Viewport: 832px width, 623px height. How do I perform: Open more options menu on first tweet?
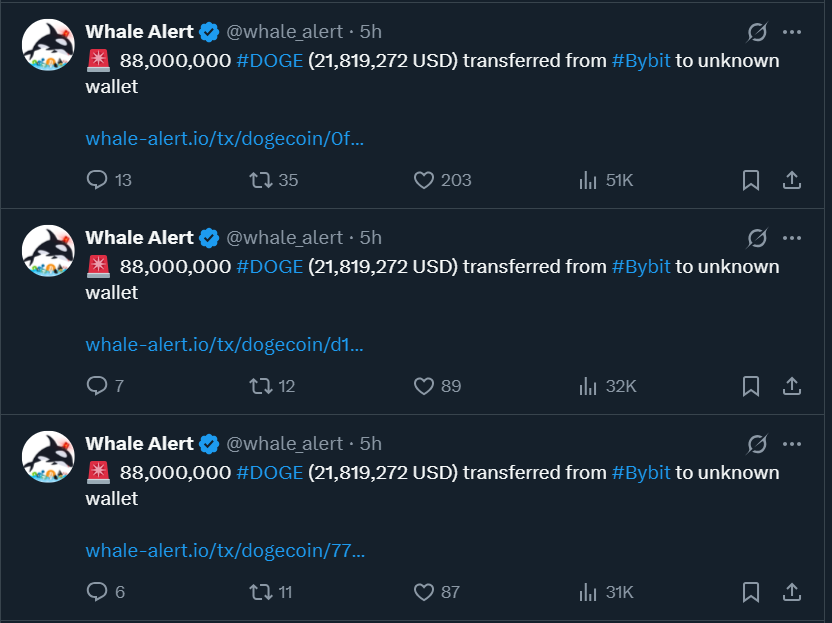coord(792,32)
